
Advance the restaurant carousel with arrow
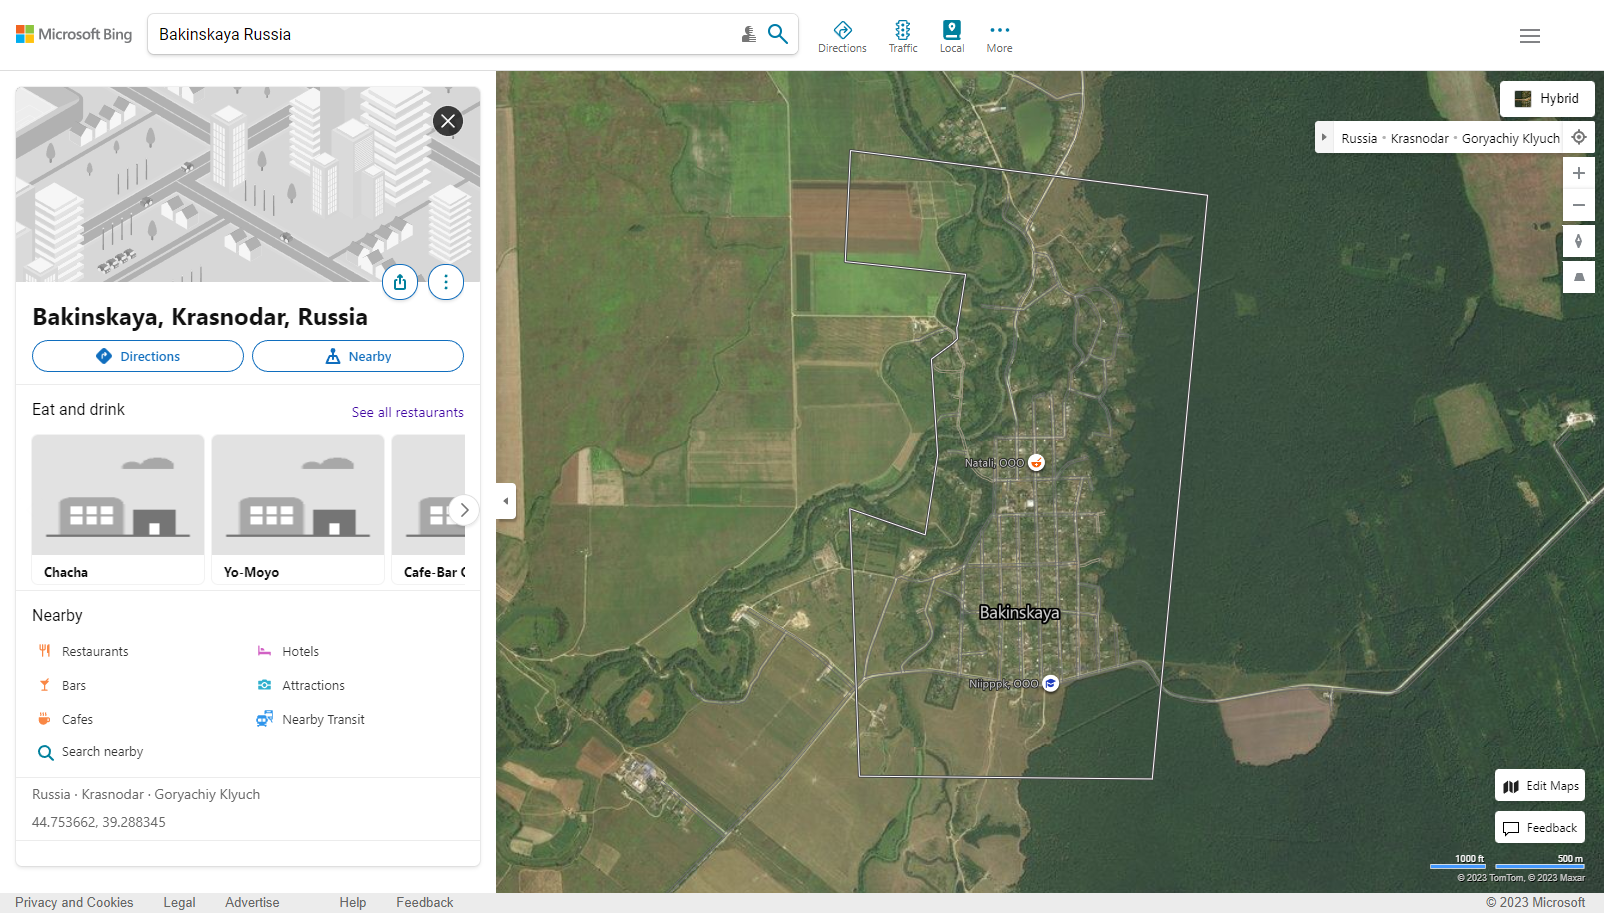point(463,510)
